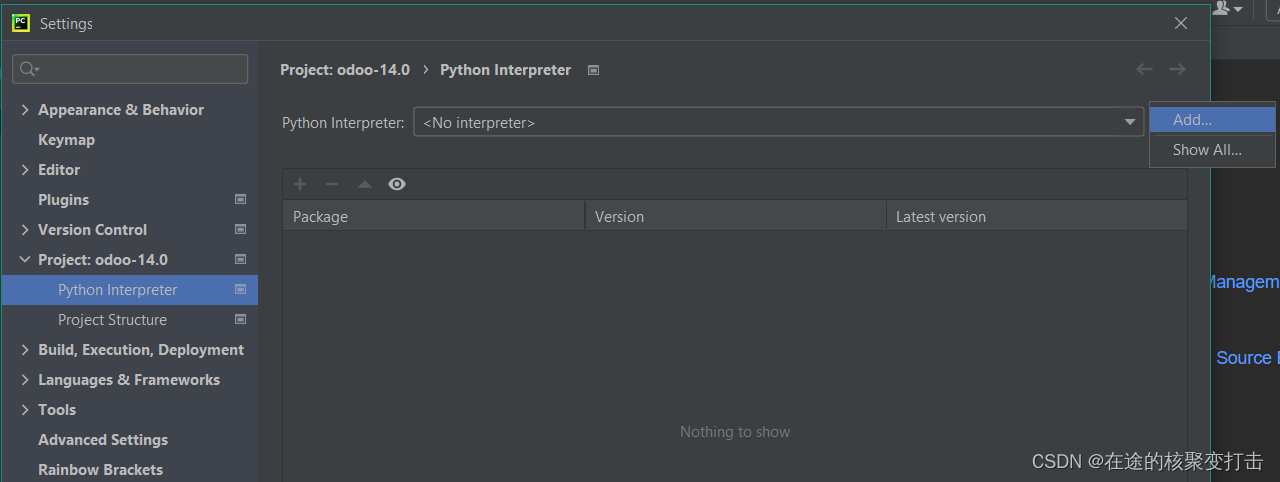Screen dimensions: 1280x482
Task: Click the install package plus icon
Action: pyautogui.click(x=300, y=184)
